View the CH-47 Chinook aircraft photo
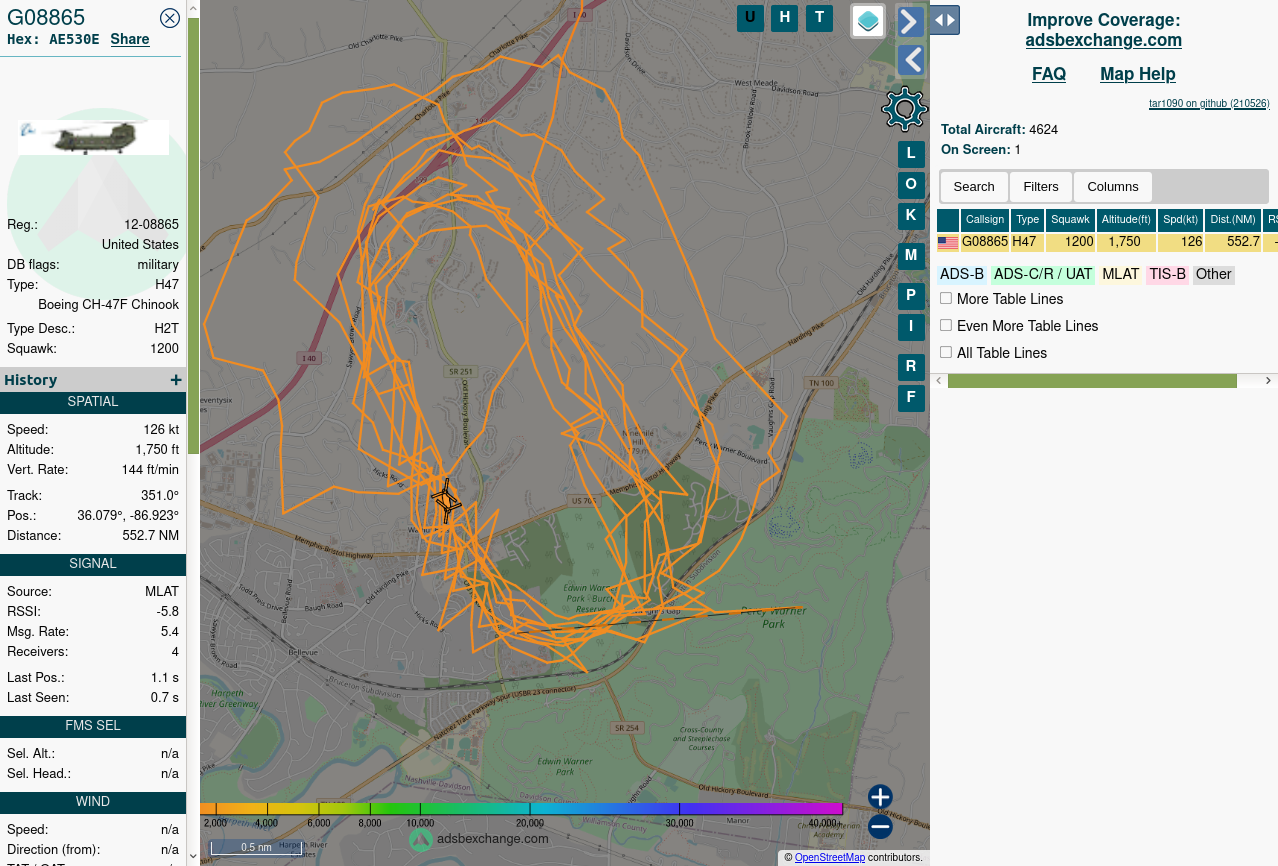 point(93,137)
